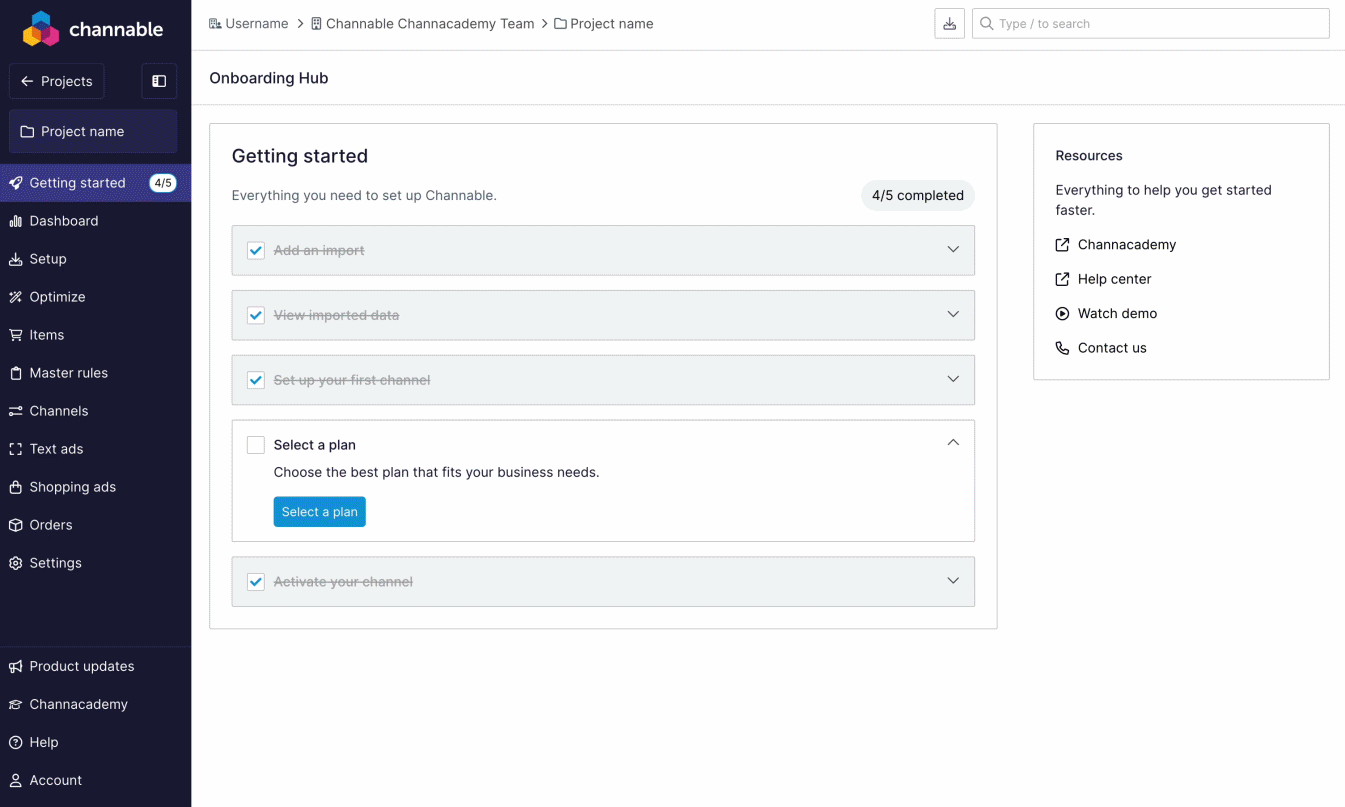The width and height of the screenshot is (1345, 807).
Task: Click the download icon button in the top bar
Action: (949, 23)
